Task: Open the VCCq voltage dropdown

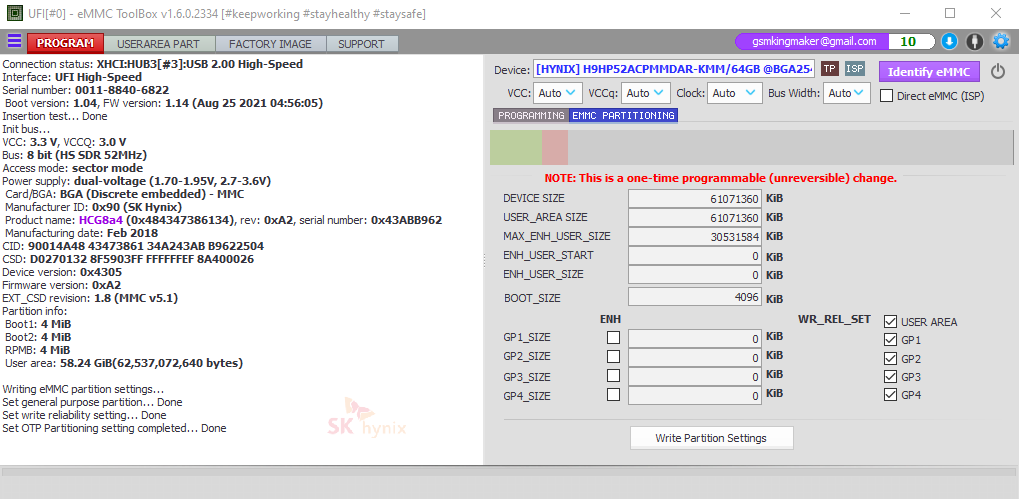Action: pos(645,93)
